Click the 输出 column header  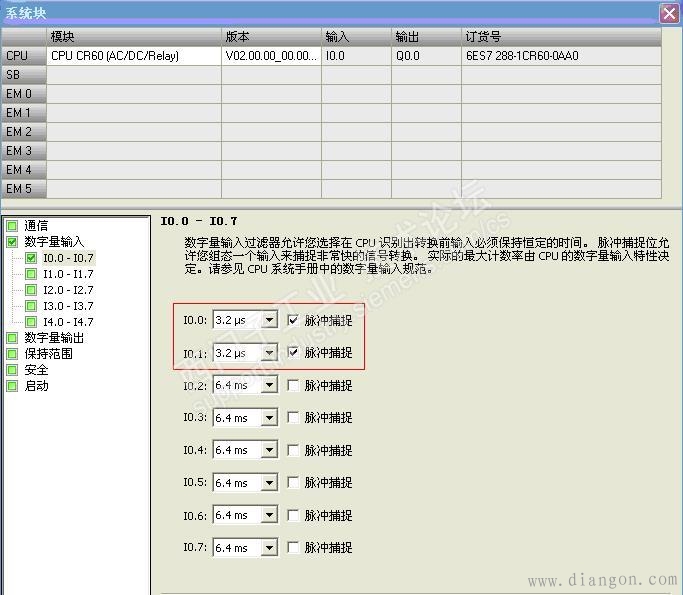click(x=426, y=37)
